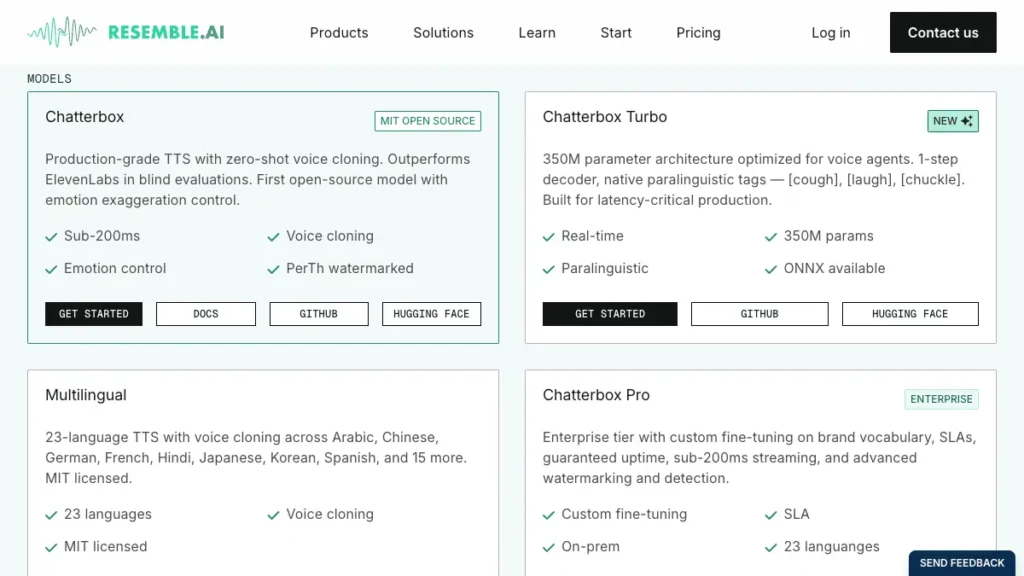Click the checkmark beside 23 languages
This screenshot has height=576, width=1024.
[x=51, y=515]
